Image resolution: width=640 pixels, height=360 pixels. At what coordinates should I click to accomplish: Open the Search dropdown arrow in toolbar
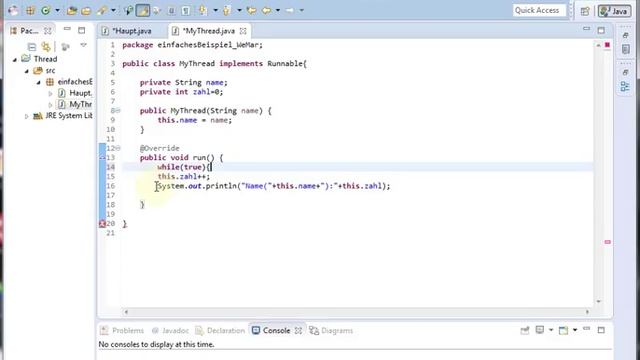point(113,11)
